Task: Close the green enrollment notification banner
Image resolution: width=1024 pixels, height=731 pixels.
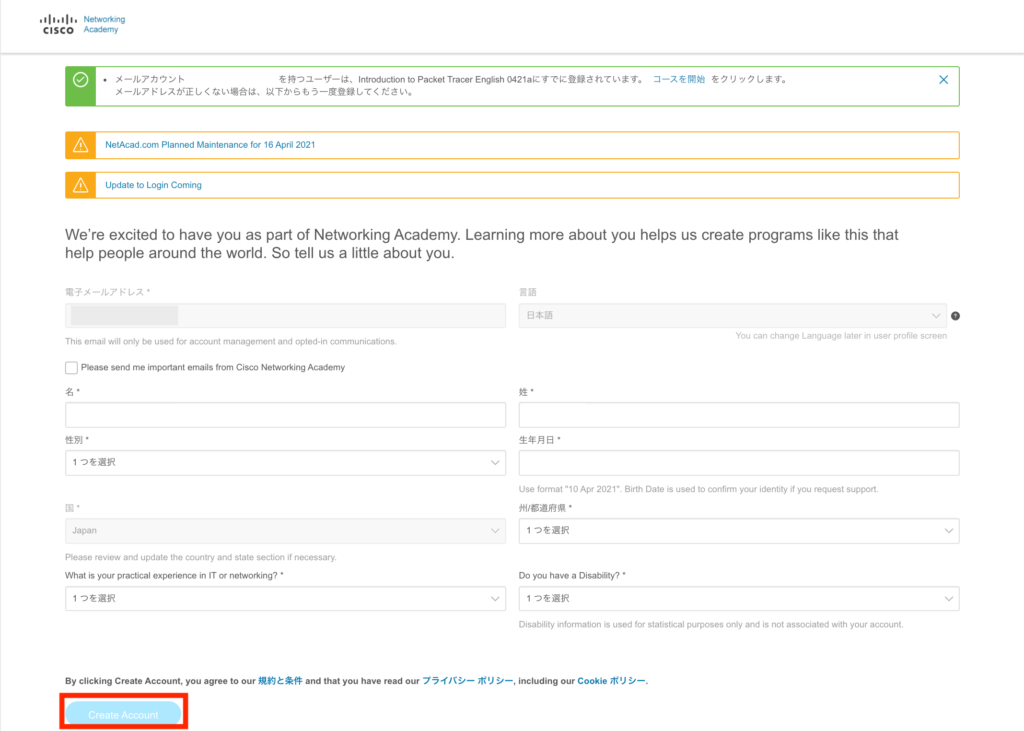Action: [x=943, y=80]
